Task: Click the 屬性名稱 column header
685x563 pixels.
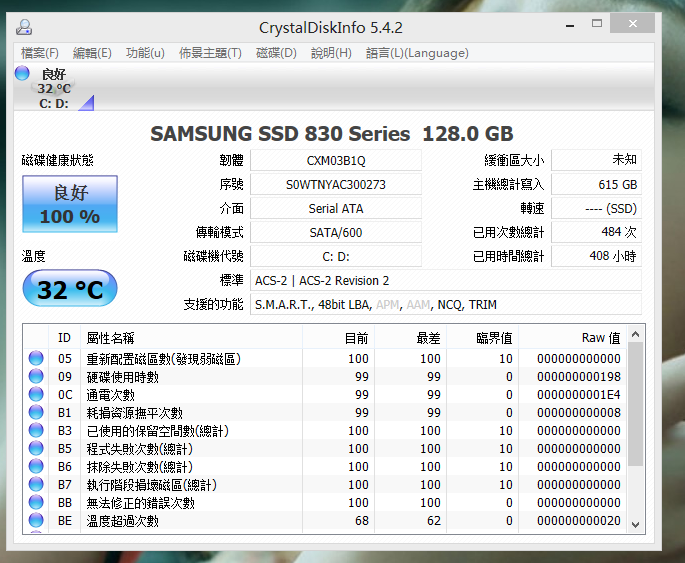Action: 191,337
